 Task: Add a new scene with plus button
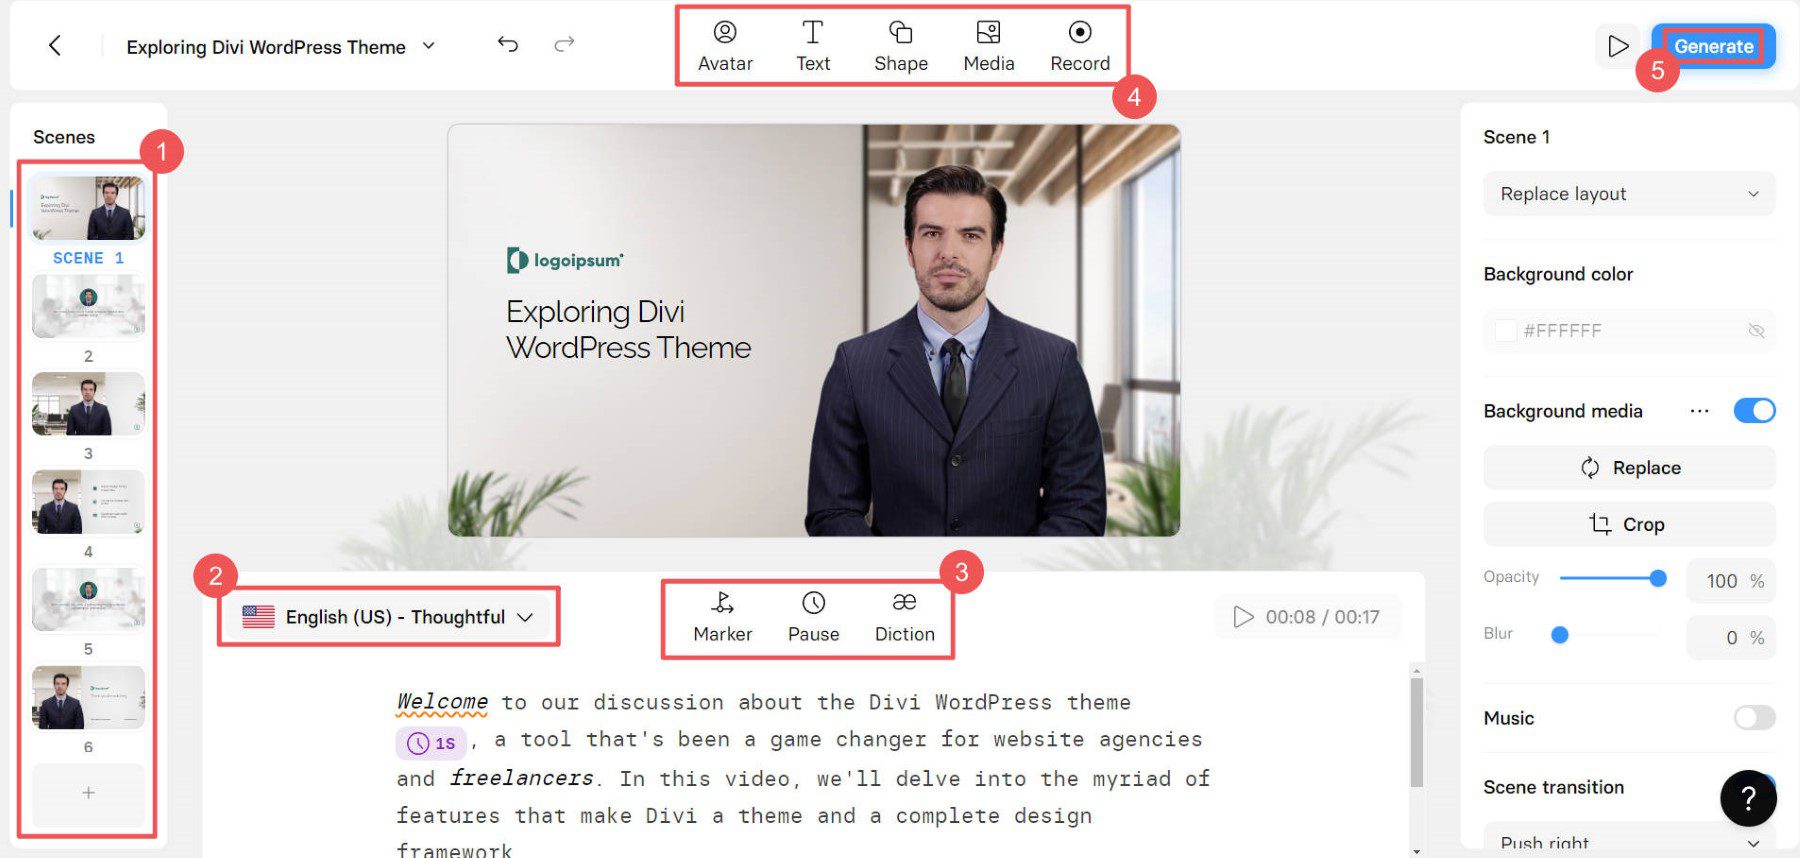(88, 793)
